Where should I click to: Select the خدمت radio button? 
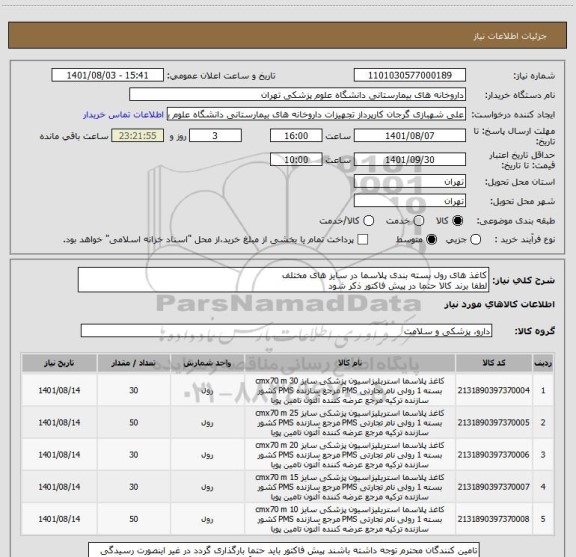(x=419, y=221)
